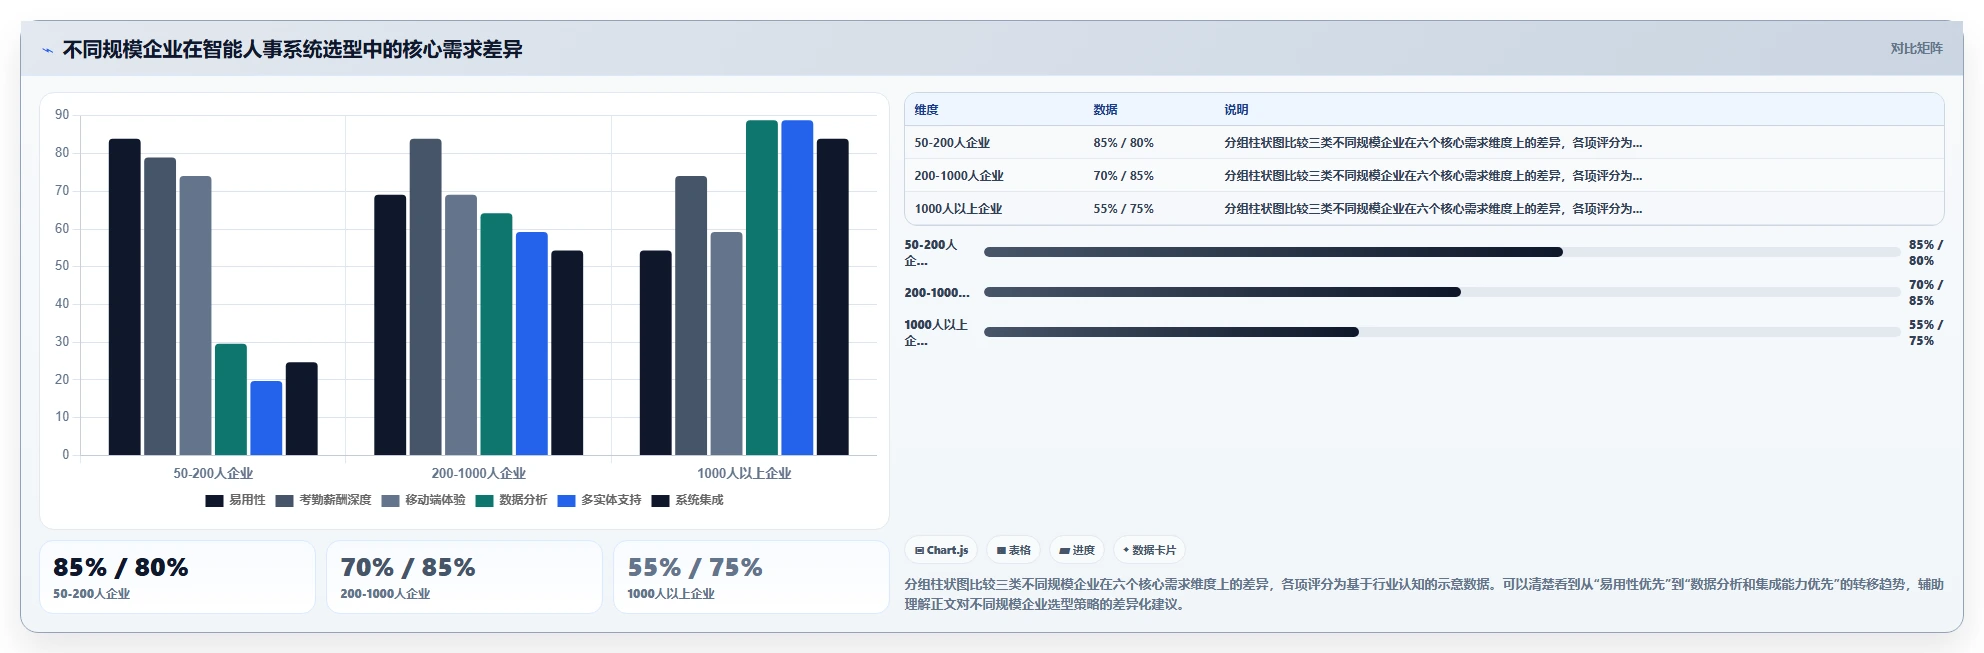Click the 说明 column header

[x=1236, y=110]
